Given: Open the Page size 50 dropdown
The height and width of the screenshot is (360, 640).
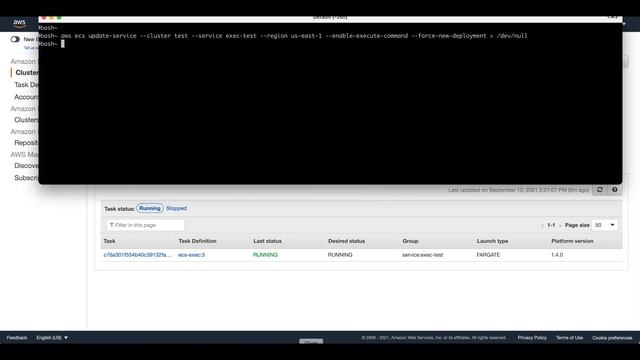Looking at the screenshot, I should pyautogui.click(x=604, y=225).
